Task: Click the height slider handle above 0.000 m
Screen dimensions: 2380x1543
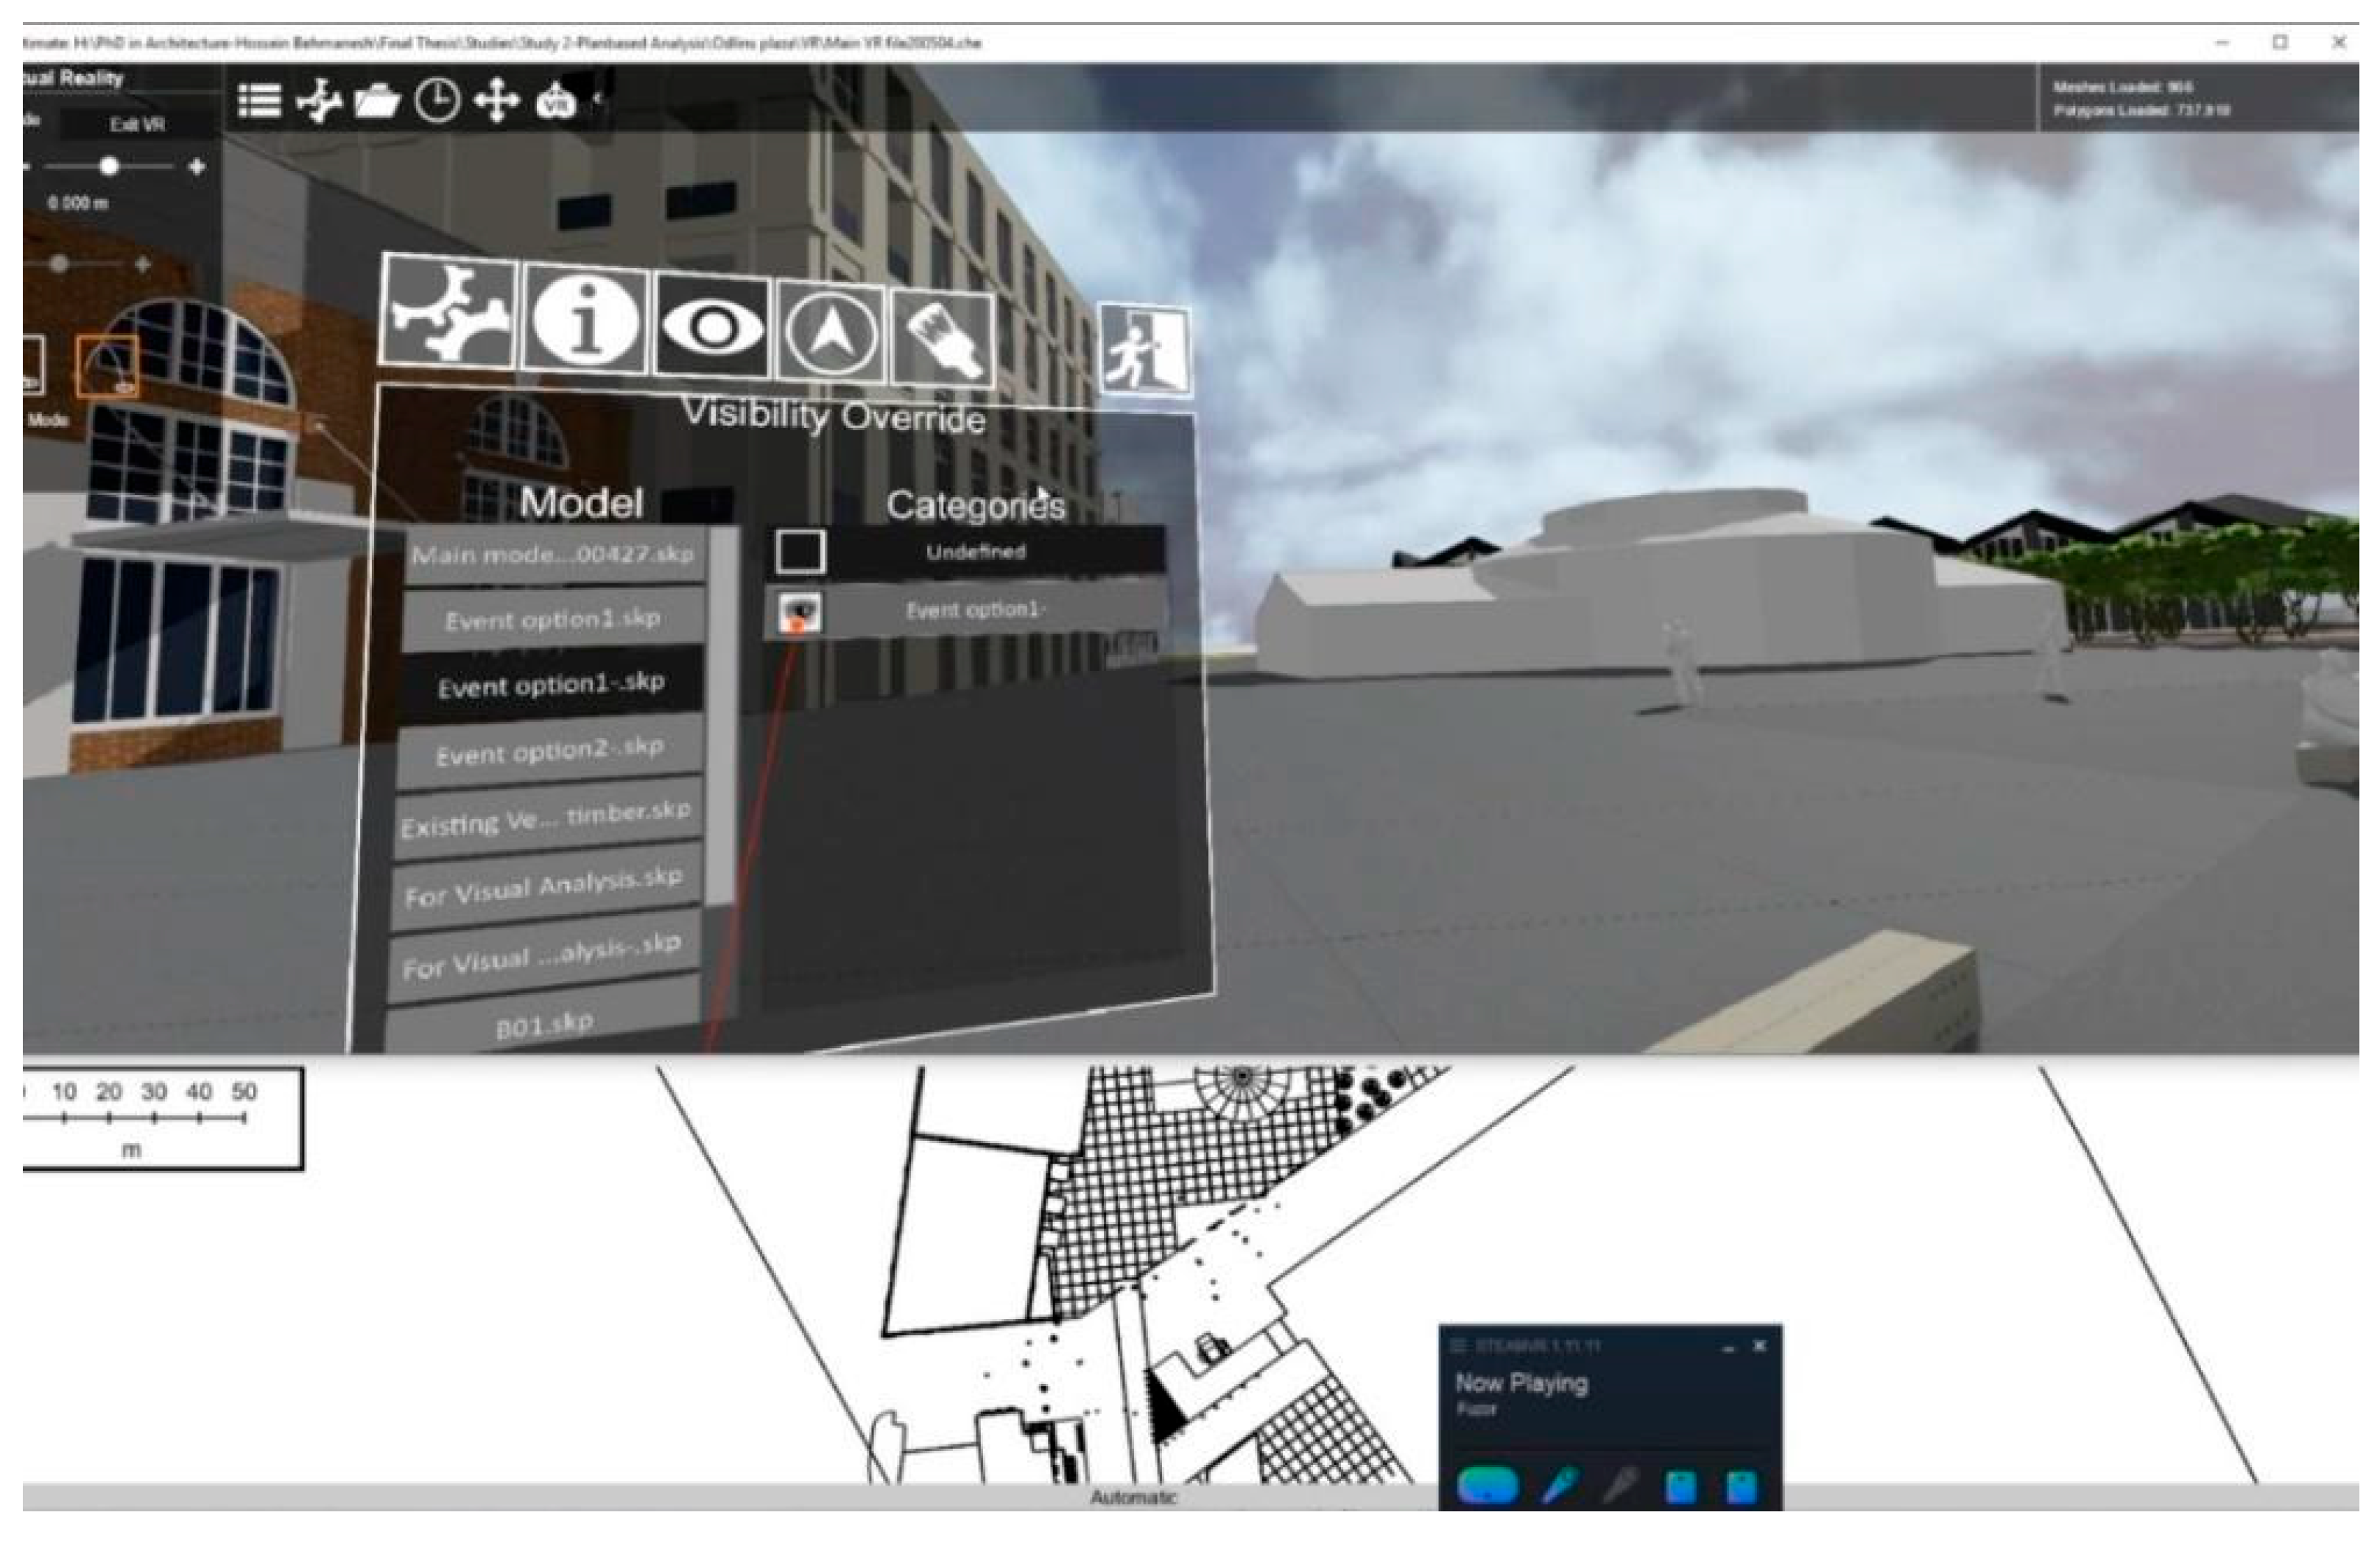Action: (110, 167)
